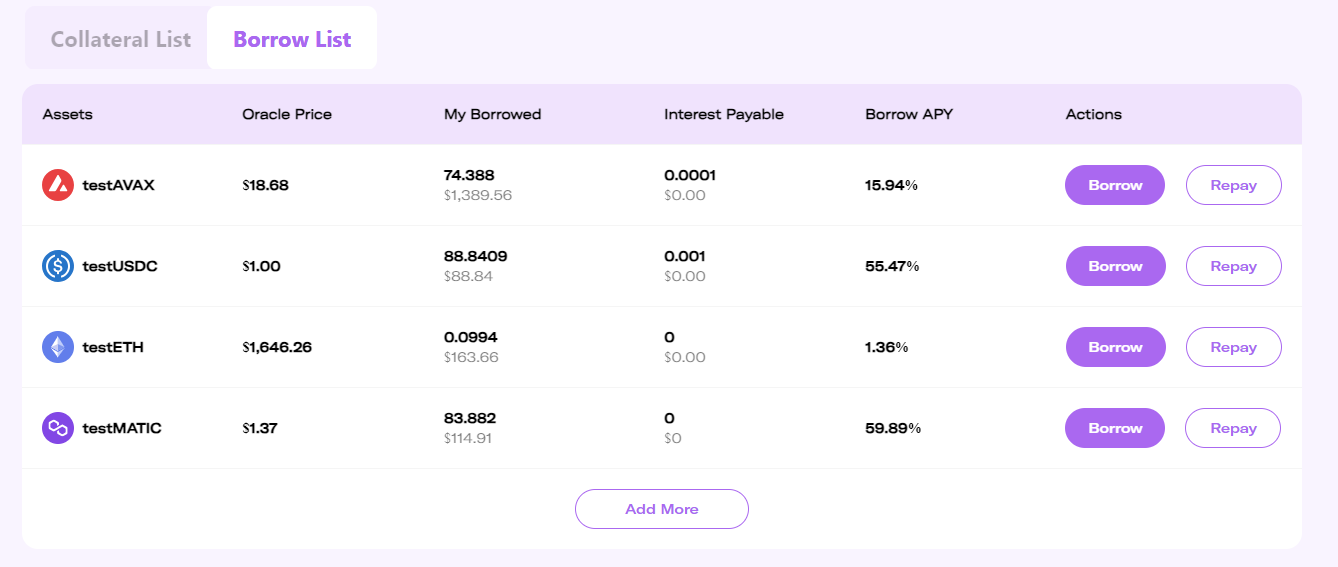The image size is (1338, 567).
Task: Switch to the Collateral List tab
Action: click(x=120, y=39)
